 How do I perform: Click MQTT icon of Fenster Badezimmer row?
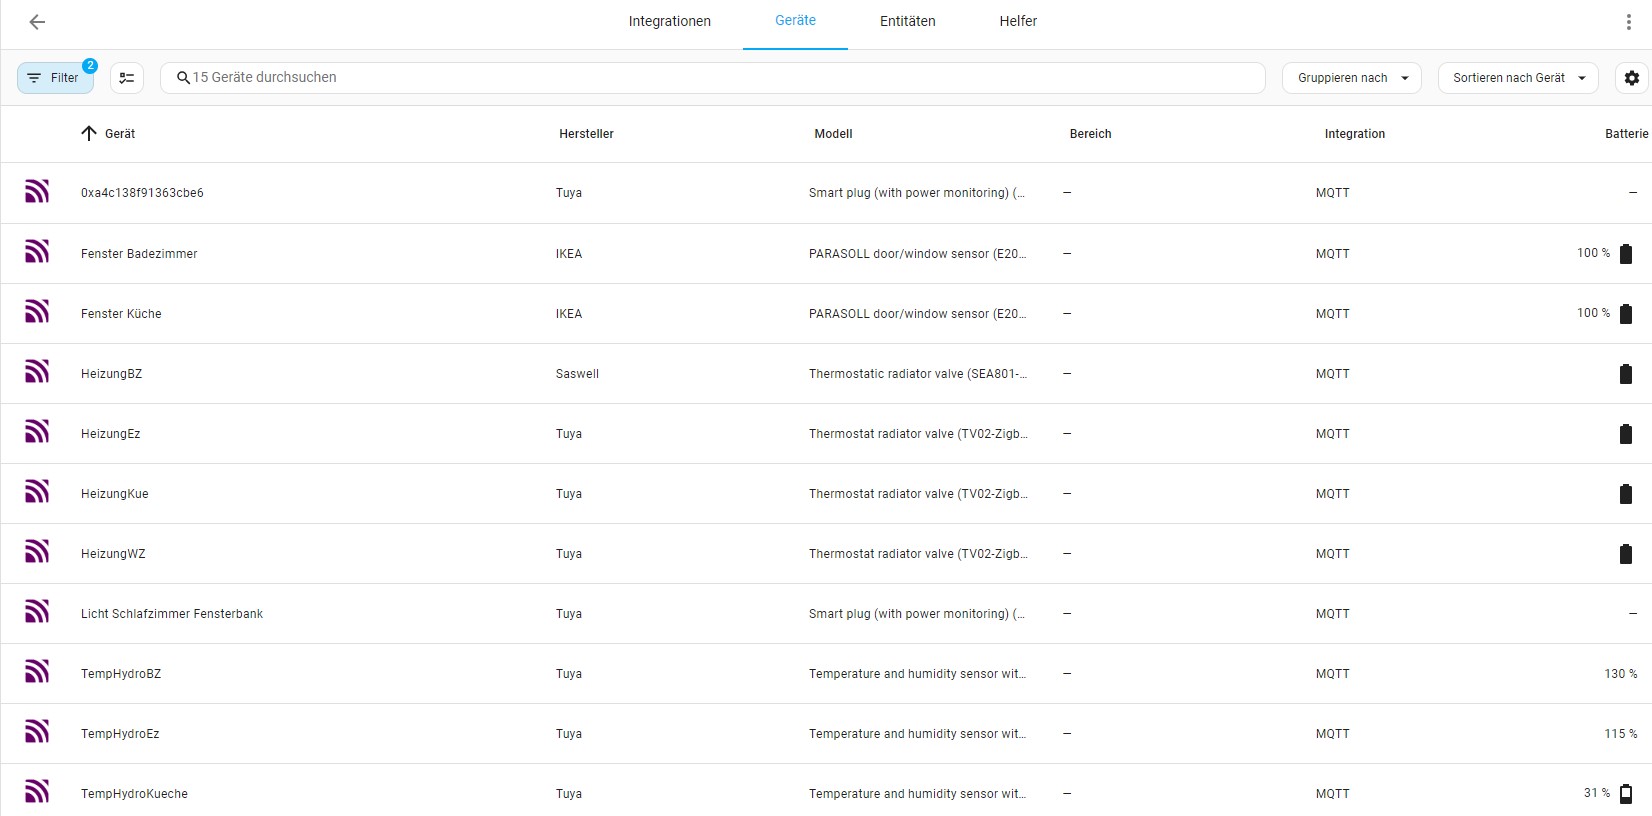pyautogui.click(x=37, y=251)
